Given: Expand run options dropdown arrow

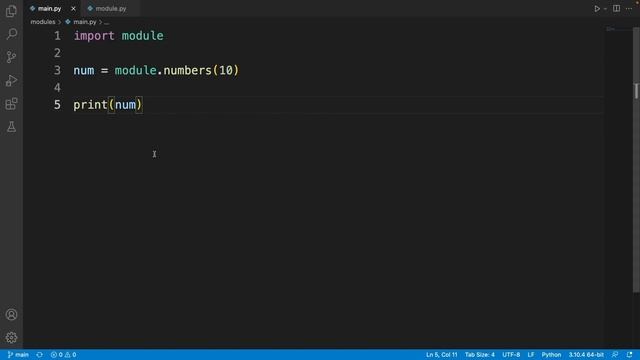Looking at the screenshot, I should coord(605,9).
